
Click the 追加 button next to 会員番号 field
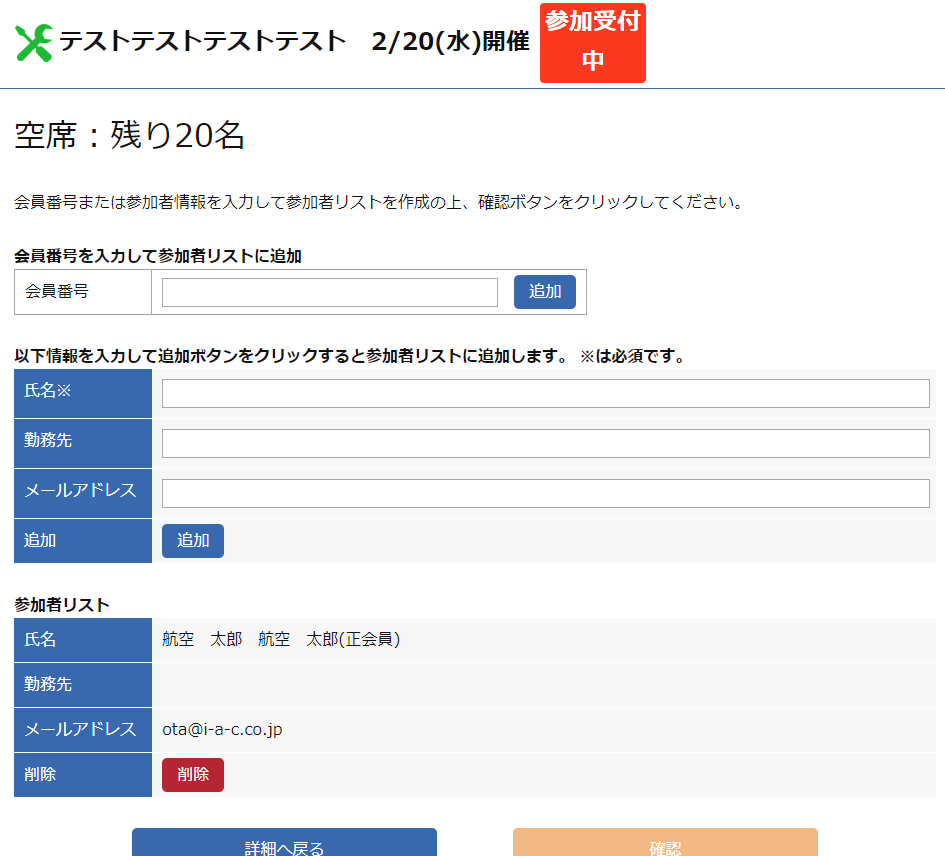pyautogui.click(x=544, y=291)
